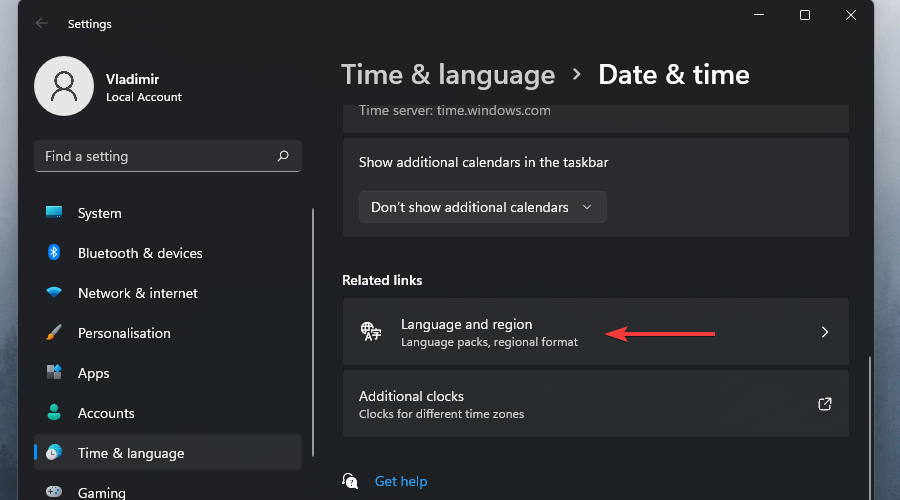This screenshot has width=900, height=500.
Task: Select Time & language in sidebar
Action: 131,453
